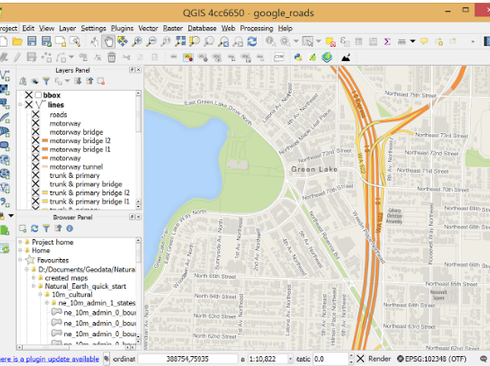Click the black mountain terrain plugin icon
Viewport: 490px width, 366px height.
pos(346,58)
